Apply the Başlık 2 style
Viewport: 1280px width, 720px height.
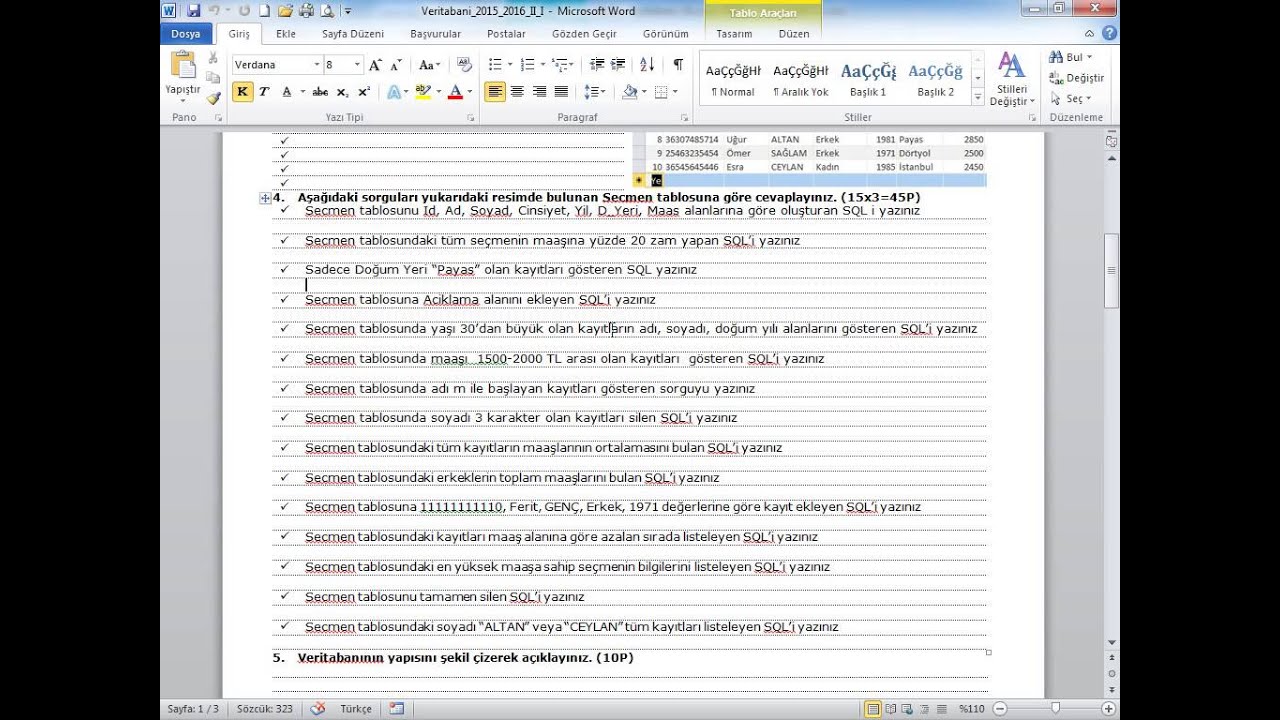(935, 78)
